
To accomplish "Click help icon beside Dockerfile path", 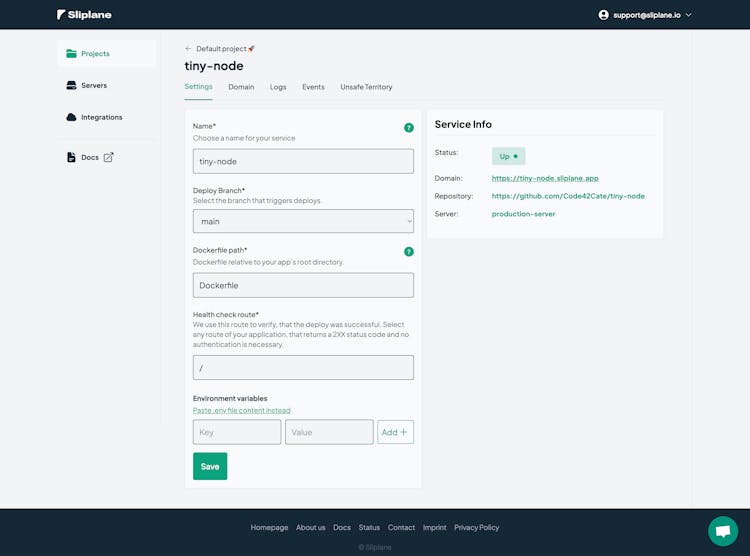I will (x=408, y=252).
